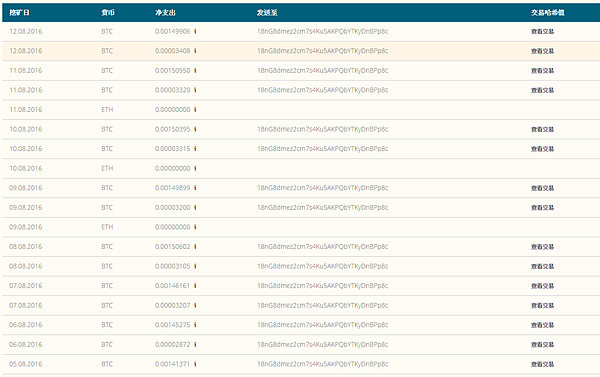The height and width of the screenshot is (377, 600).
Task: Open info icon next to 0.00149899
Action: [x=195, y=188]
